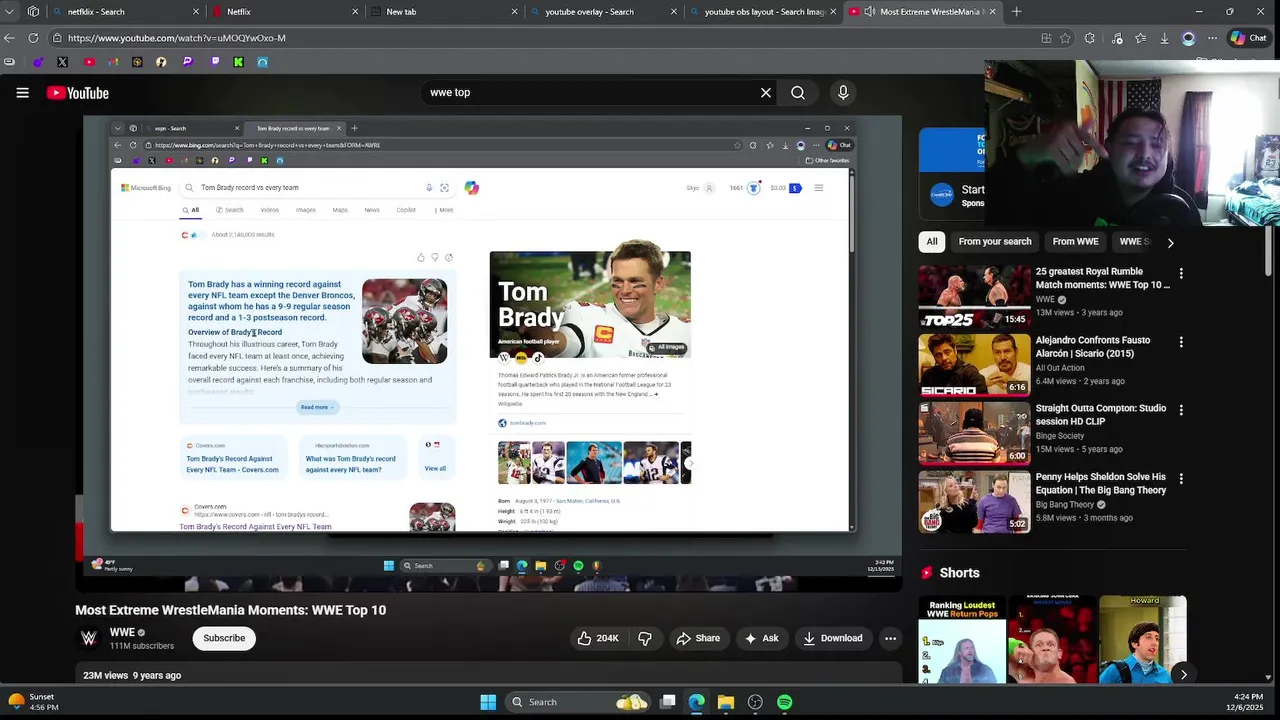Open the TOP25 Royal Rumble thumbnail
Image resolution: width=1280 pixels, height=720 pixels.
click(x=974, y=296)
